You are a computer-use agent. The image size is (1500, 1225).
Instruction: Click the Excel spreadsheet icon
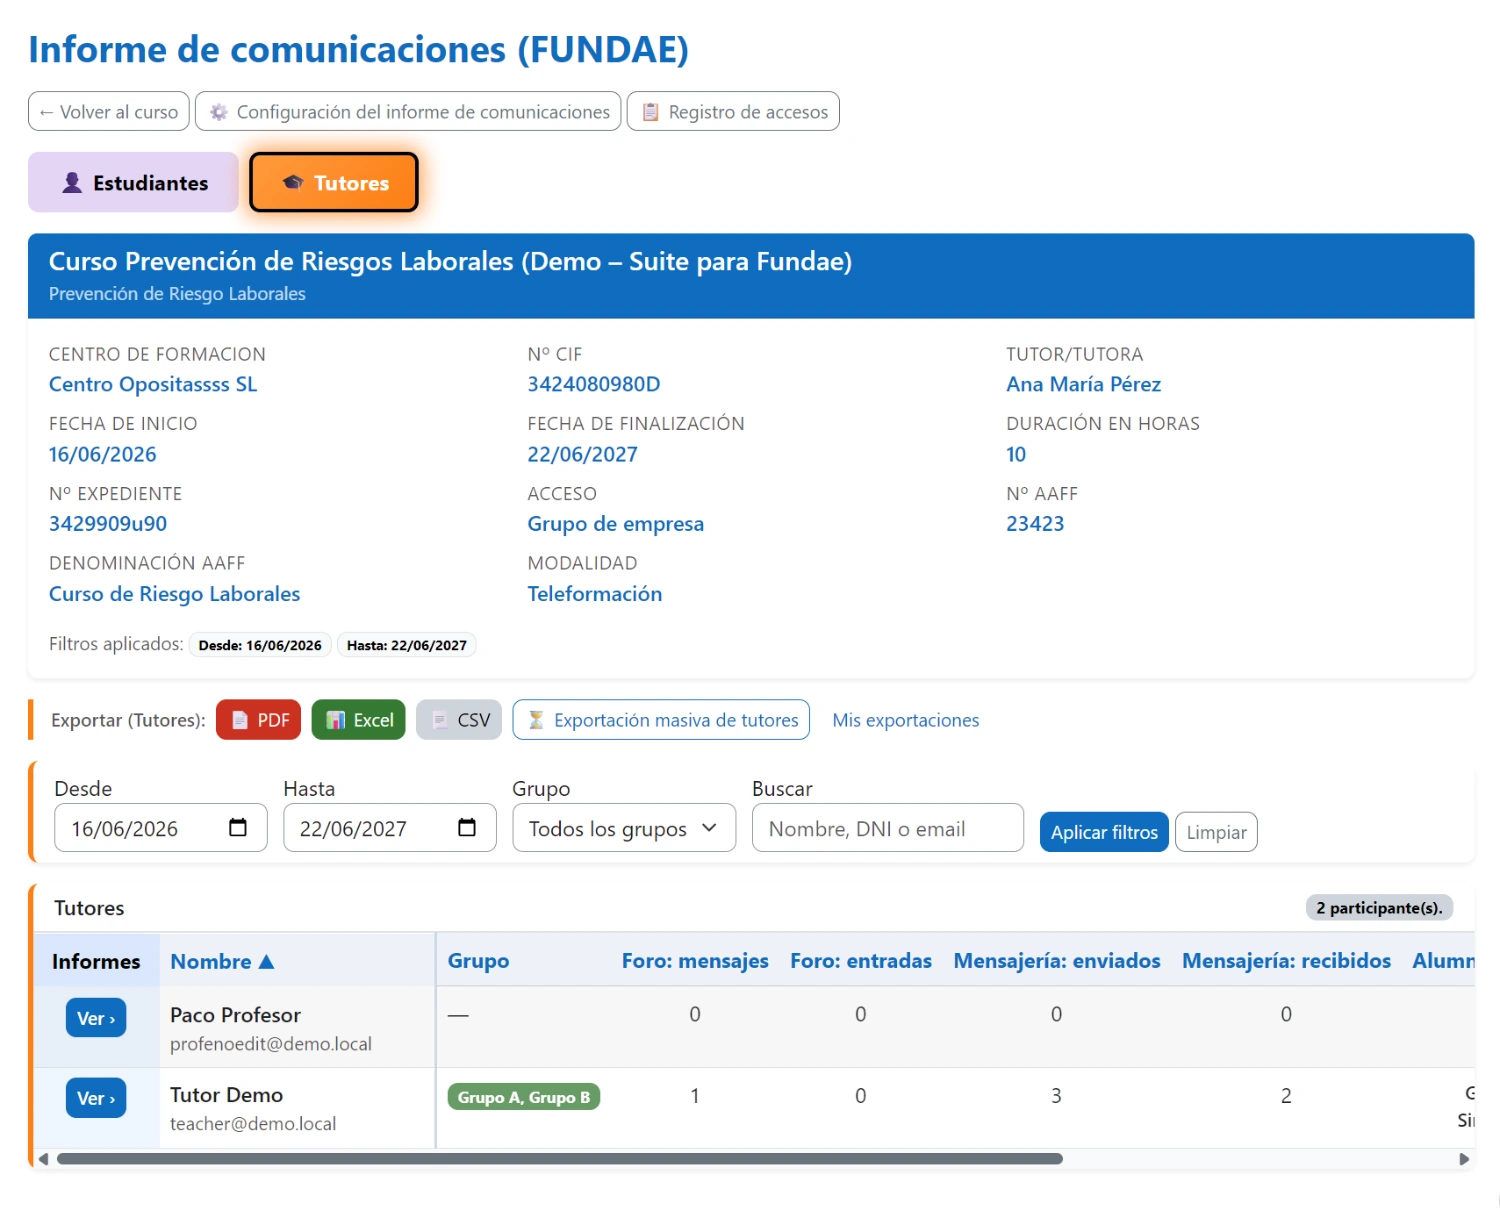coord(336,720)
